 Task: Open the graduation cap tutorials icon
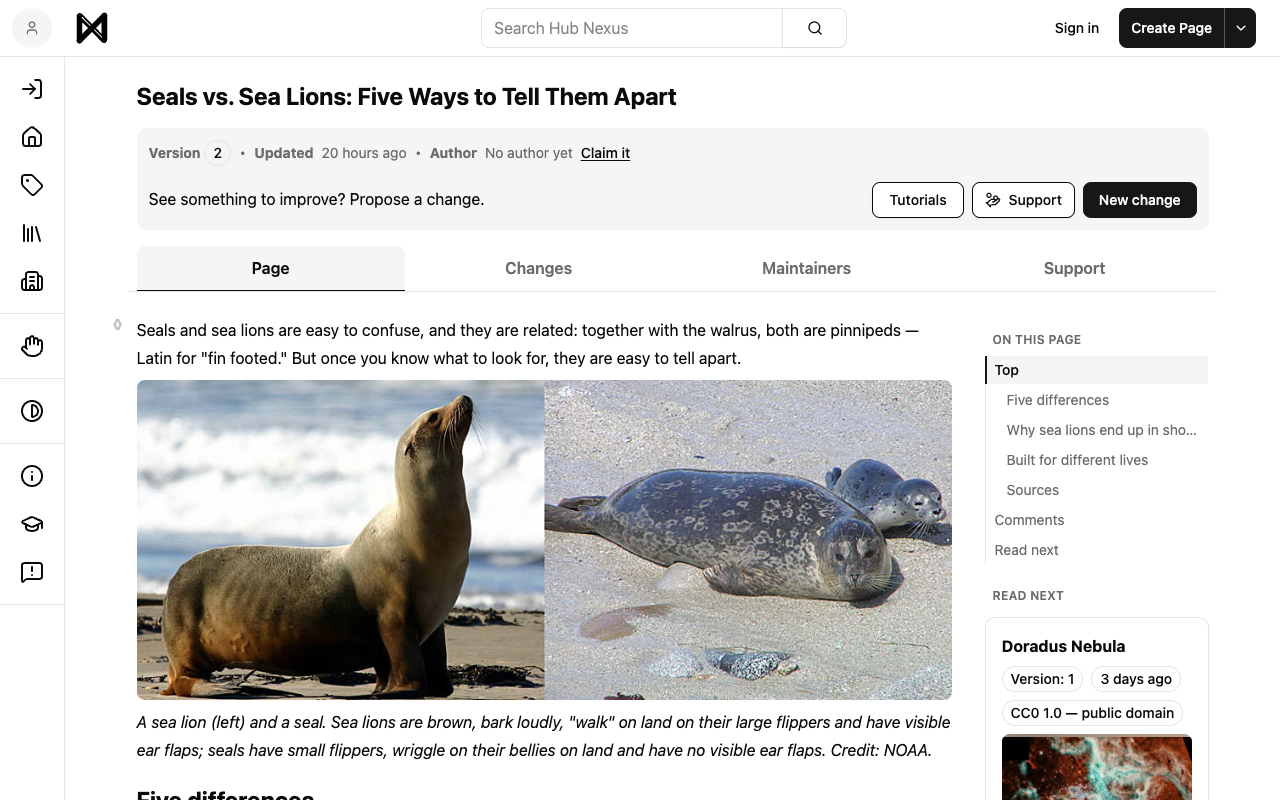point(32,524)
